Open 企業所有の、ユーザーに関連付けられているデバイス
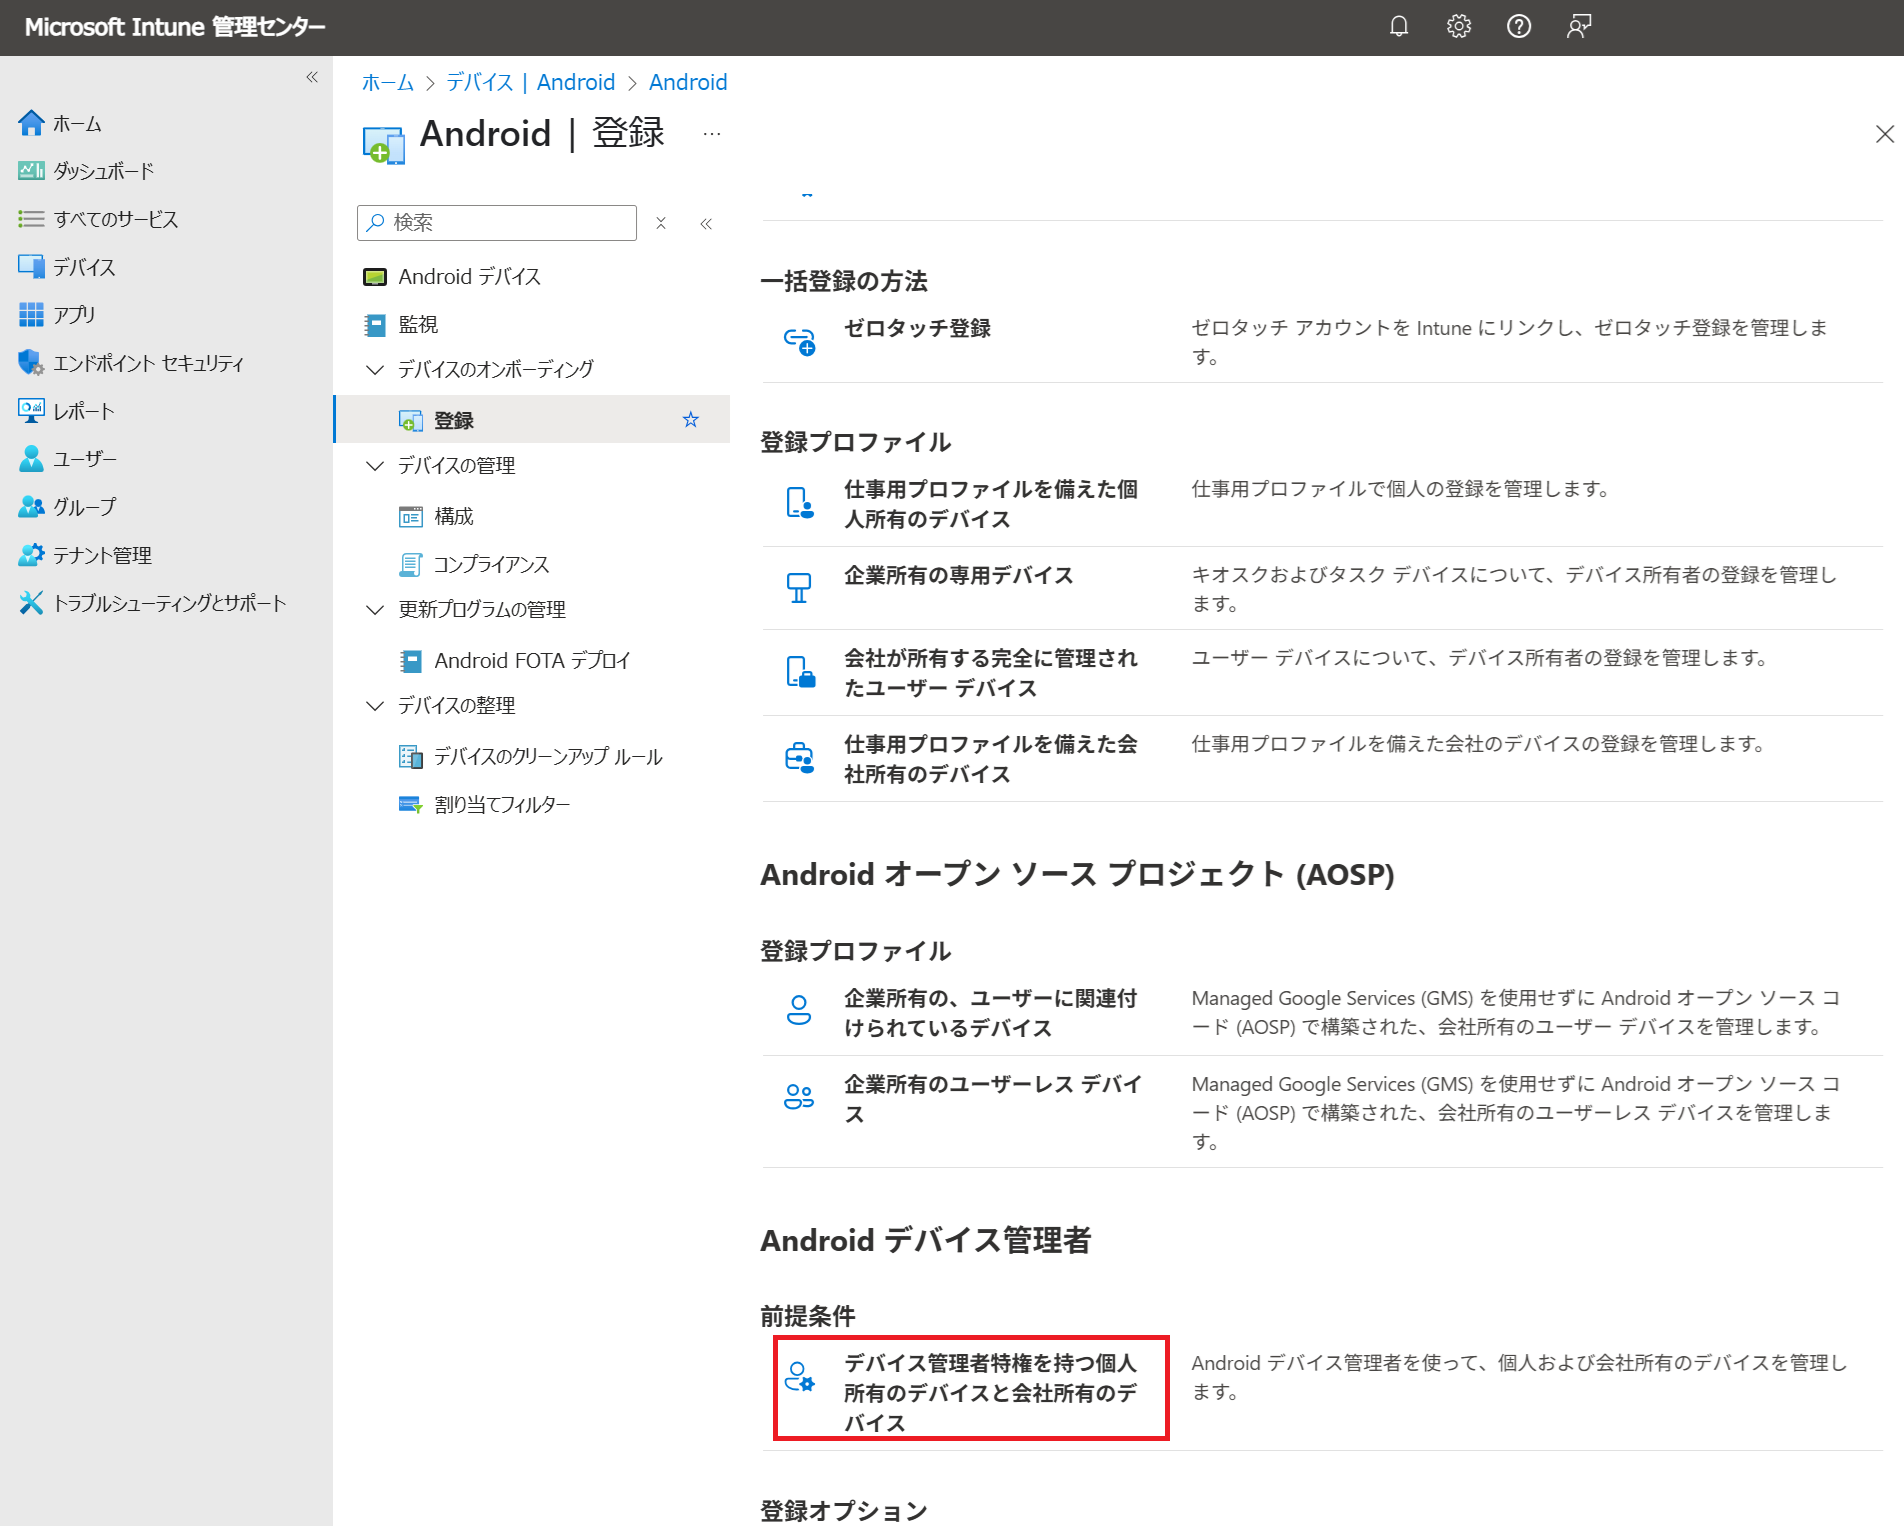 pos(991,1013)
